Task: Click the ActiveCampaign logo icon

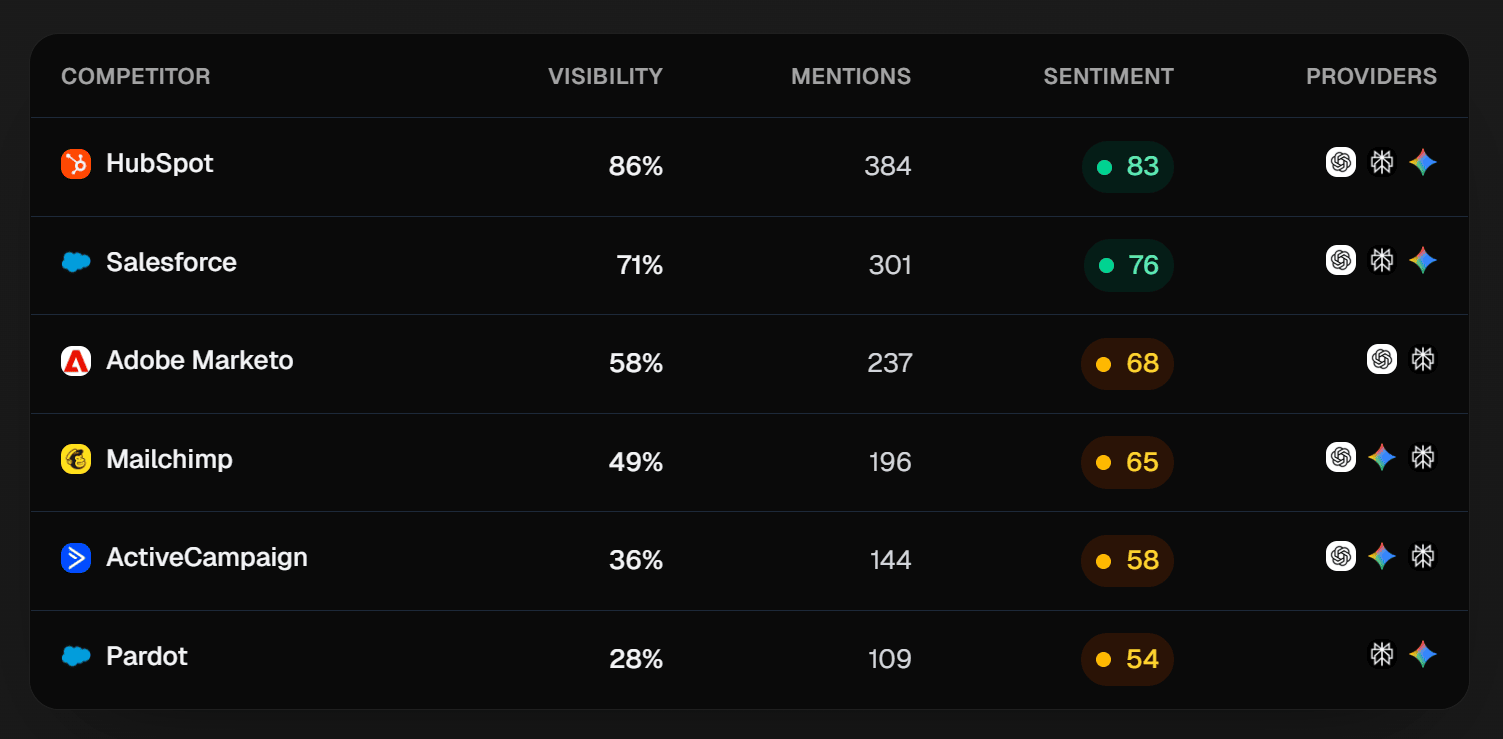Action: coord(76,558)
